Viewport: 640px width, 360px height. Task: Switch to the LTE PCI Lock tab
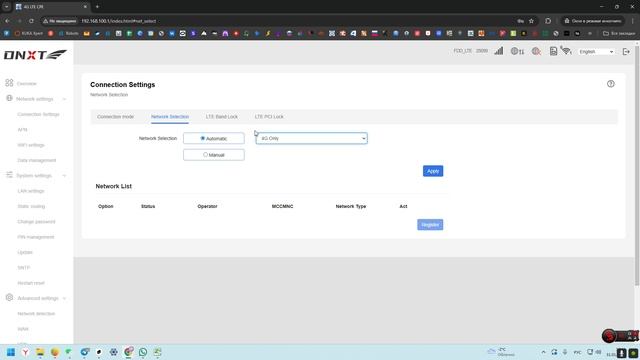pyautogui.click(x=269, y=117)
